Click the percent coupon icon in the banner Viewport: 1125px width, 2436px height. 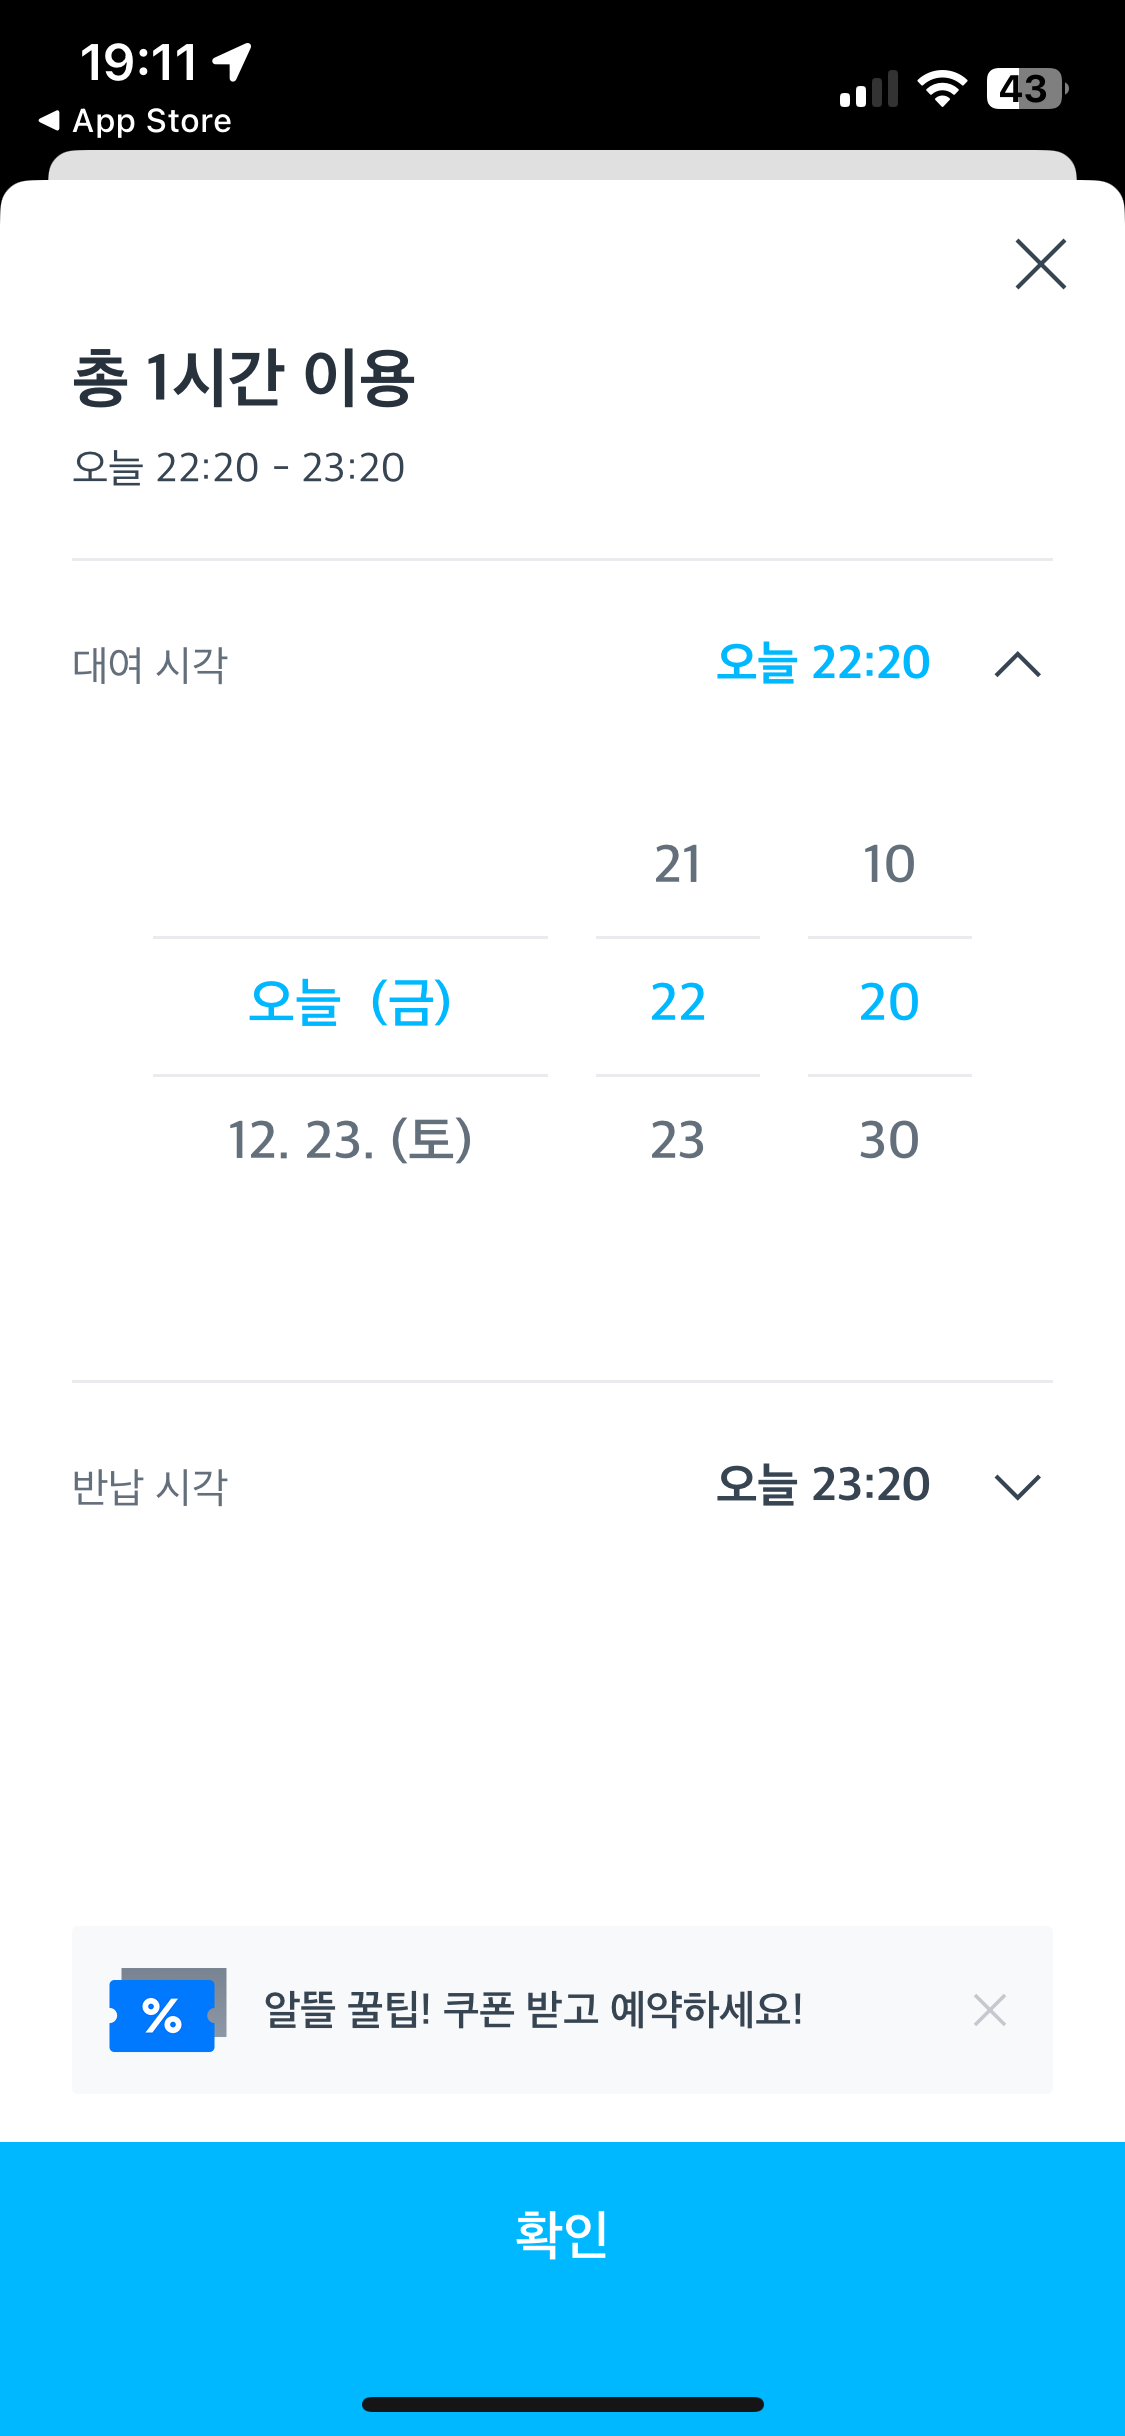point(163,2009)
